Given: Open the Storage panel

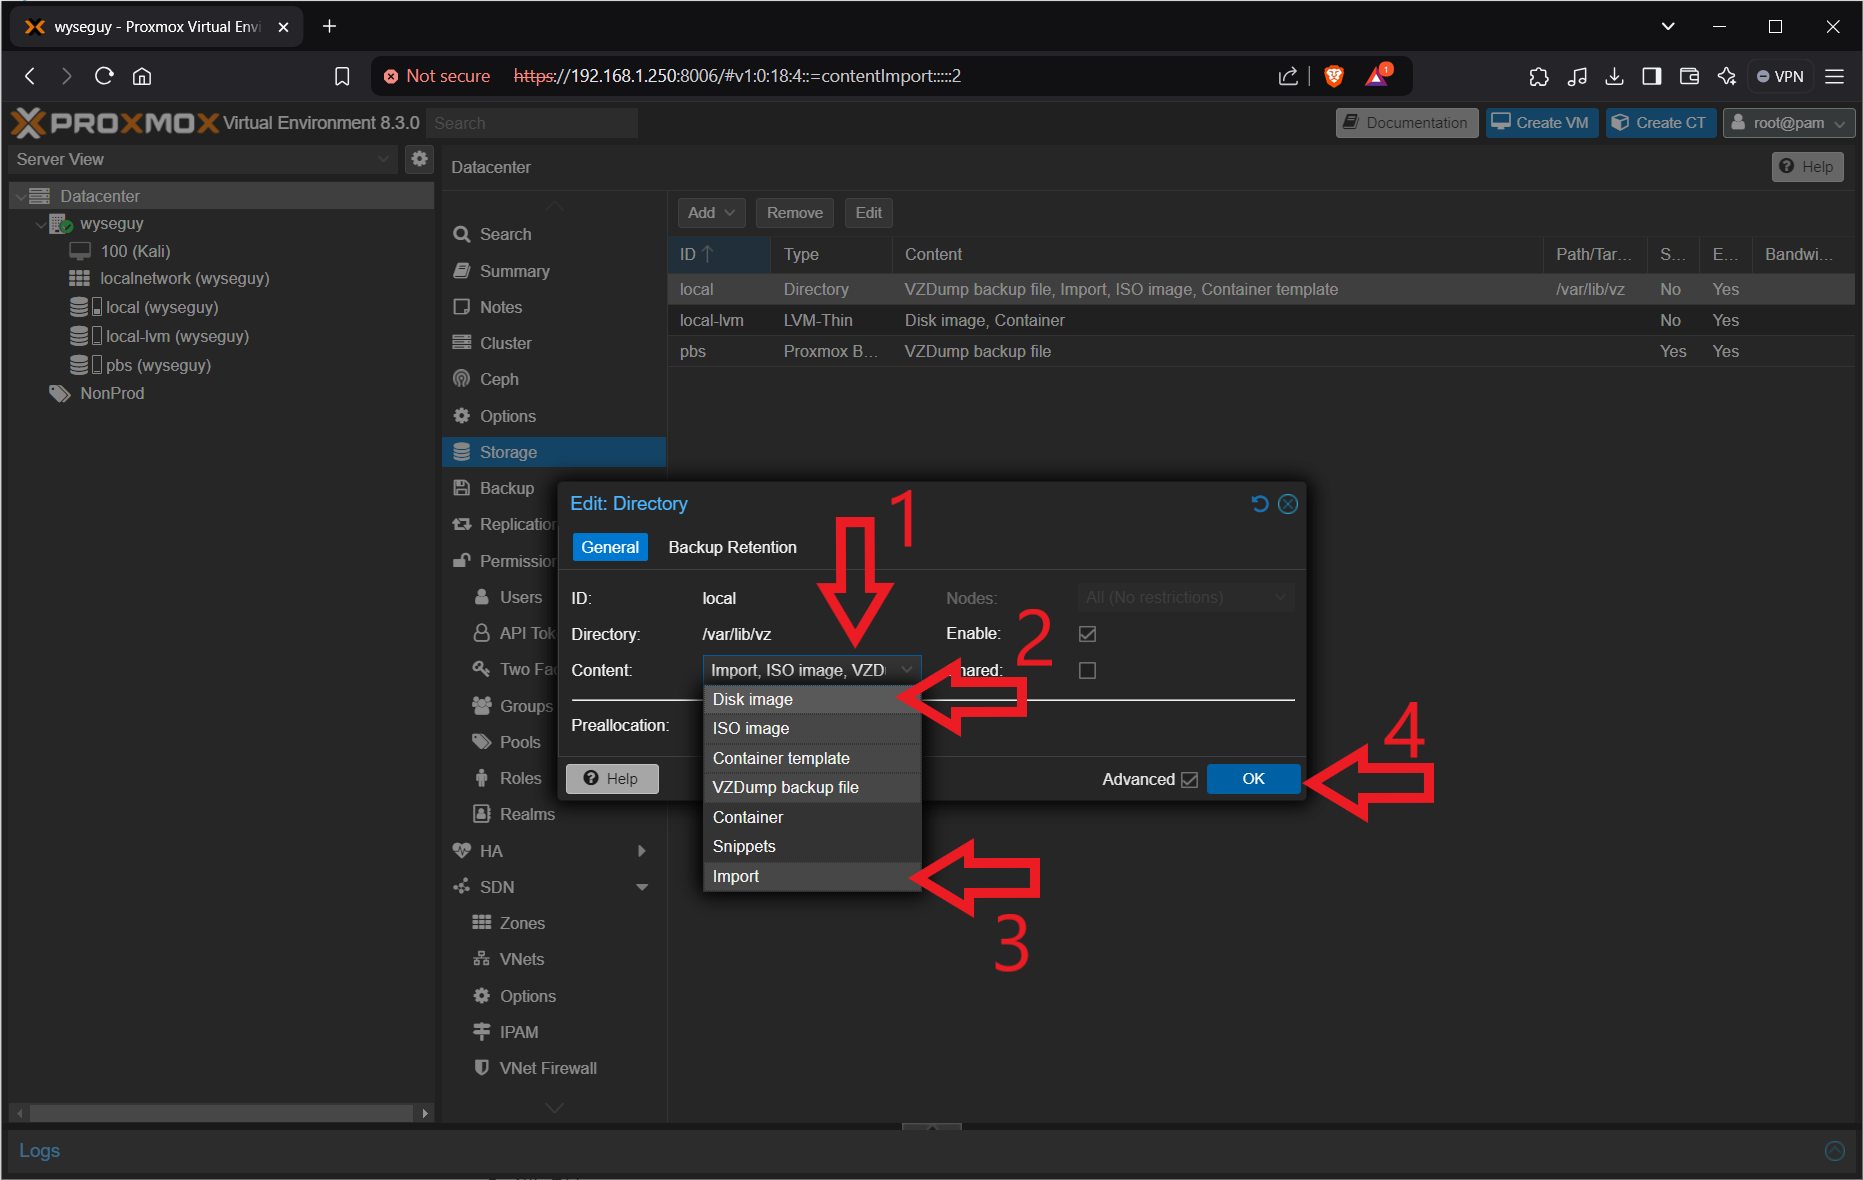Looking at the screenshot, I should tap(553, 452).
